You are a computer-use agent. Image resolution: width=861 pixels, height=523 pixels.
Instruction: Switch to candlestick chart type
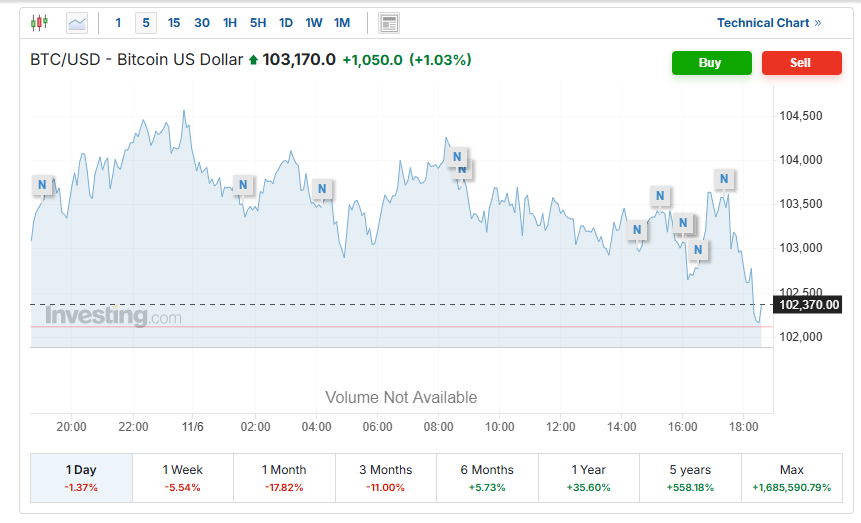pos(39,22)
